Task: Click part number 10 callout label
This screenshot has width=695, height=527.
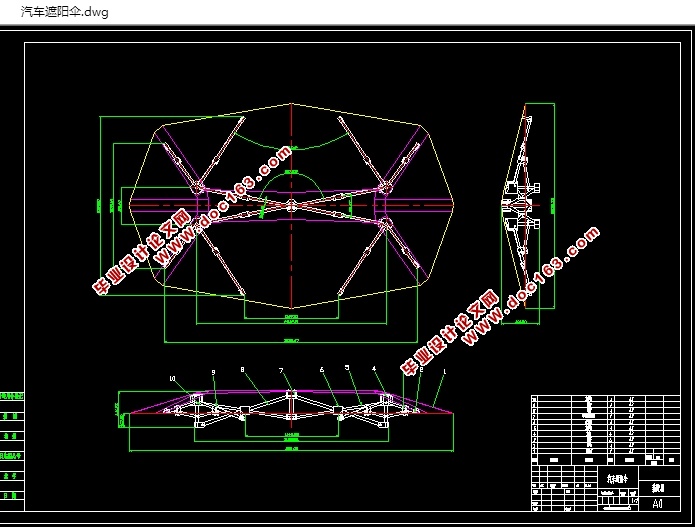Action: (x=172, y=379)
